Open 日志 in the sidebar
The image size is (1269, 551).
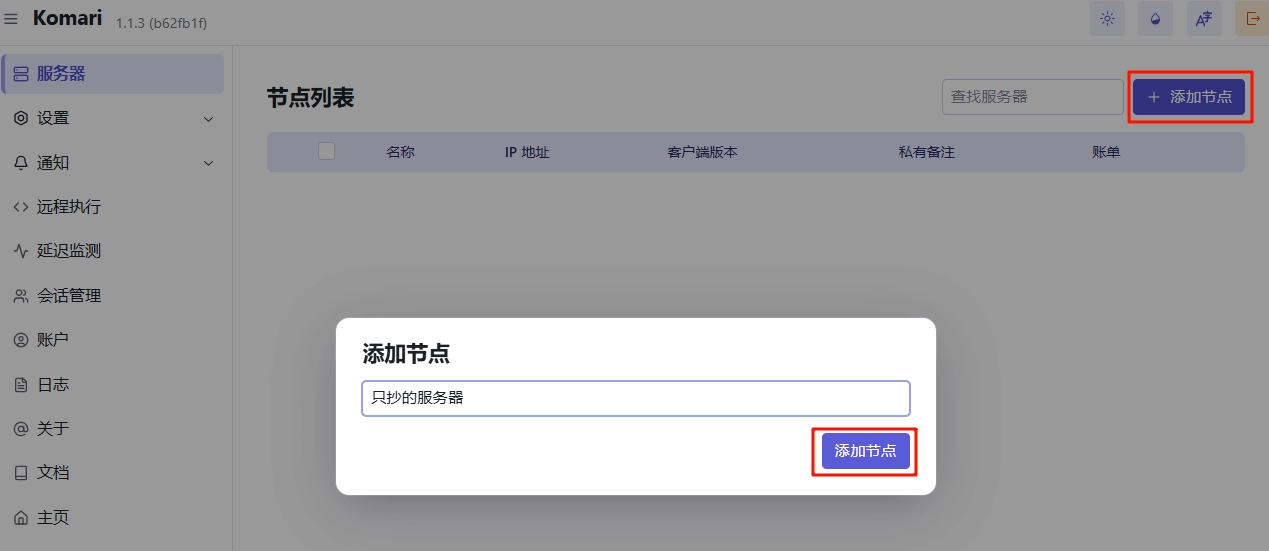(52, 385)
